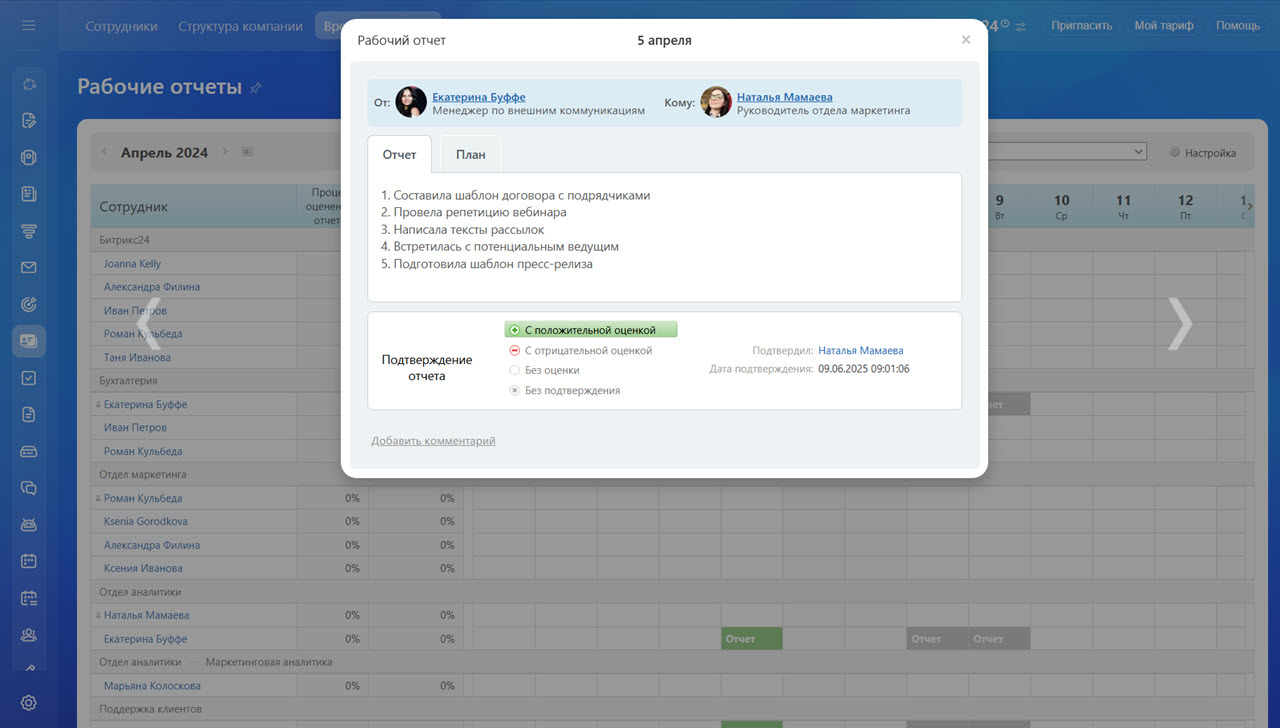Click the checkbox tasks icon in sidebar
1280x728 pixels.
pyautogui.click(x=29, y=378)
